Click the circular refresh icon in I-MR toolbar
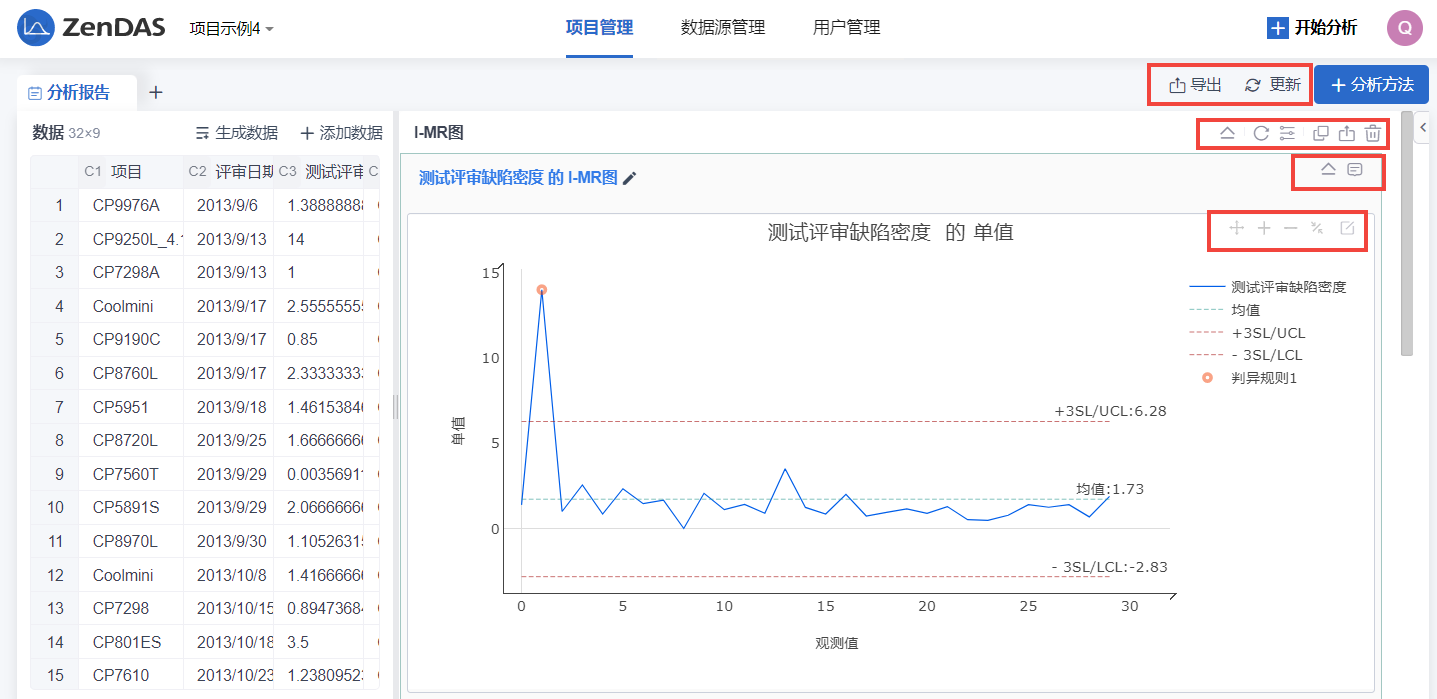The height and width of the screenshot is (699, 1437). tap(1261, 133)
